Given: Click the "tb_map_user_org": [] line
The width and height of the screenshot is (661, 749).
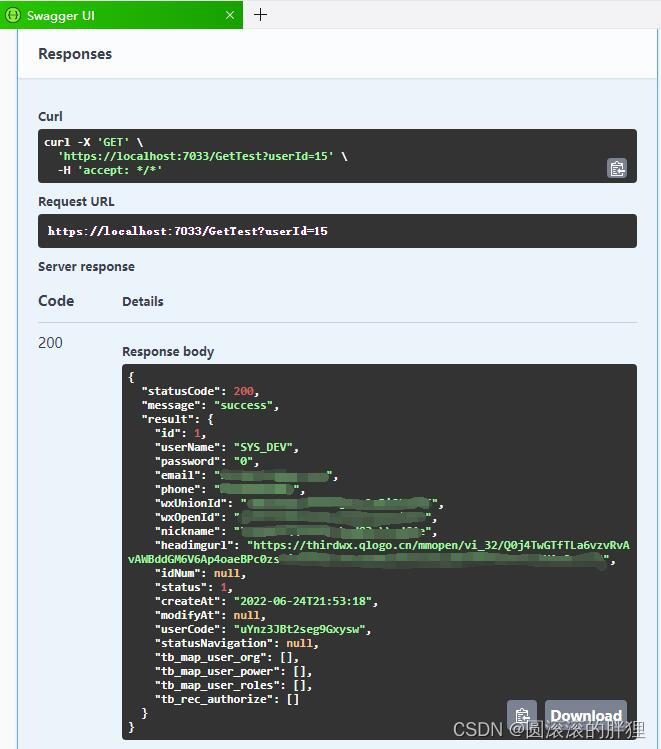Looking at the screenshot, I should (226, 657).
